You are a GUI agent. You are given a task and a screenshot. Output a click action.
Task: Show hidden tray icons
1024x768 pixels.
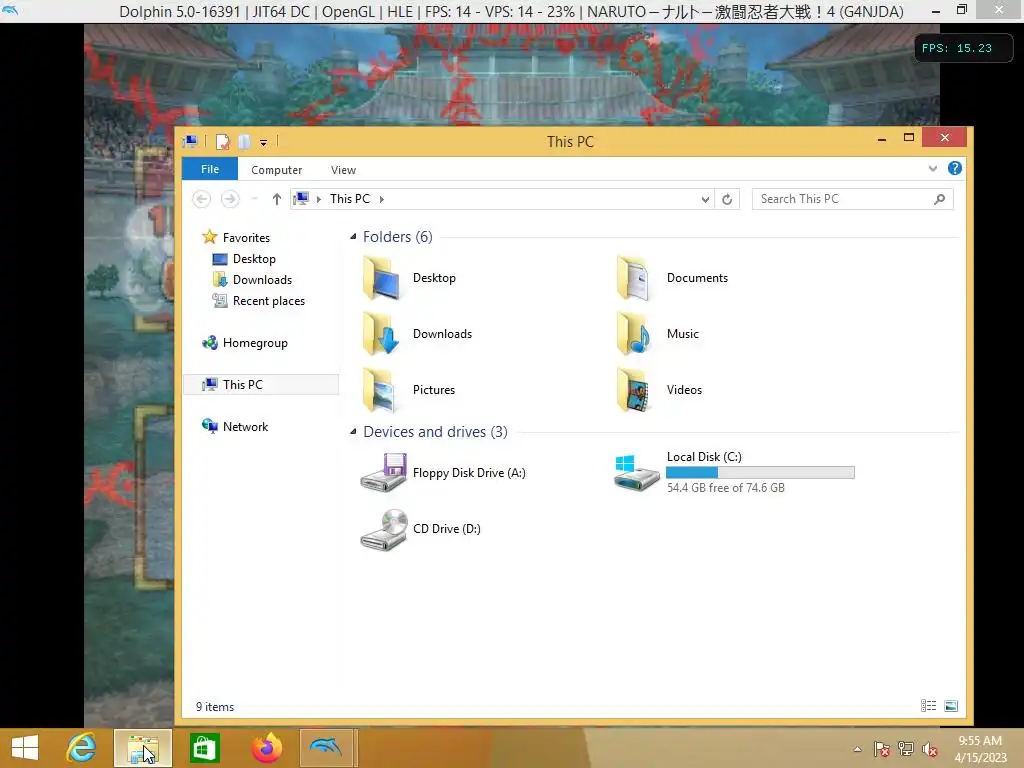857,749
